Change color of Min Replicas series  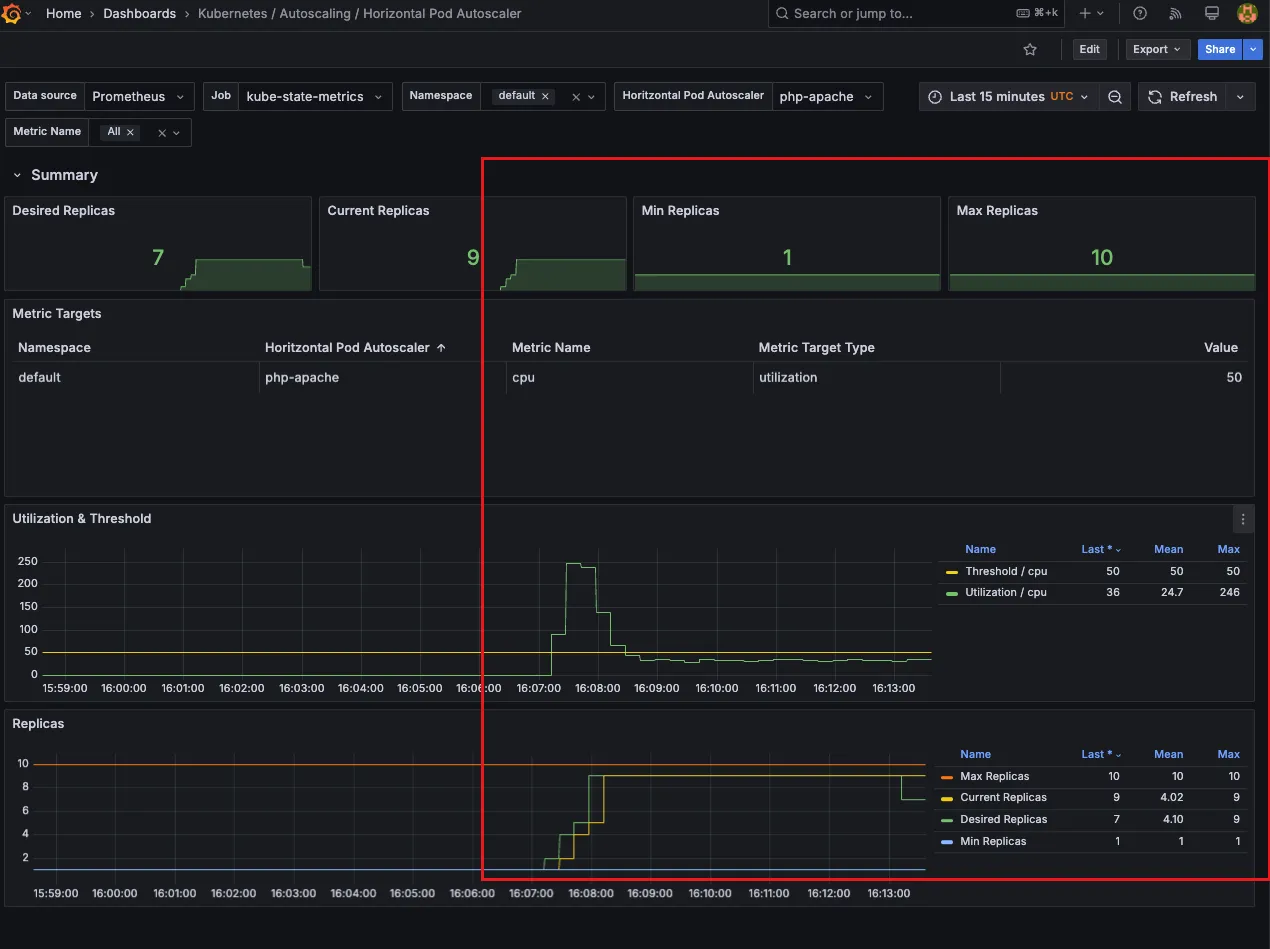(947, 842)
